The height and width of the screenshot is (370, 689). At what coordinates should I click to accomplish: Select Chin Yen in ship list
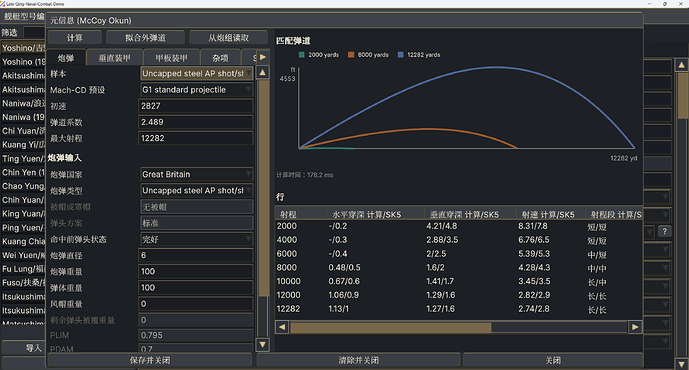[23, 173]
